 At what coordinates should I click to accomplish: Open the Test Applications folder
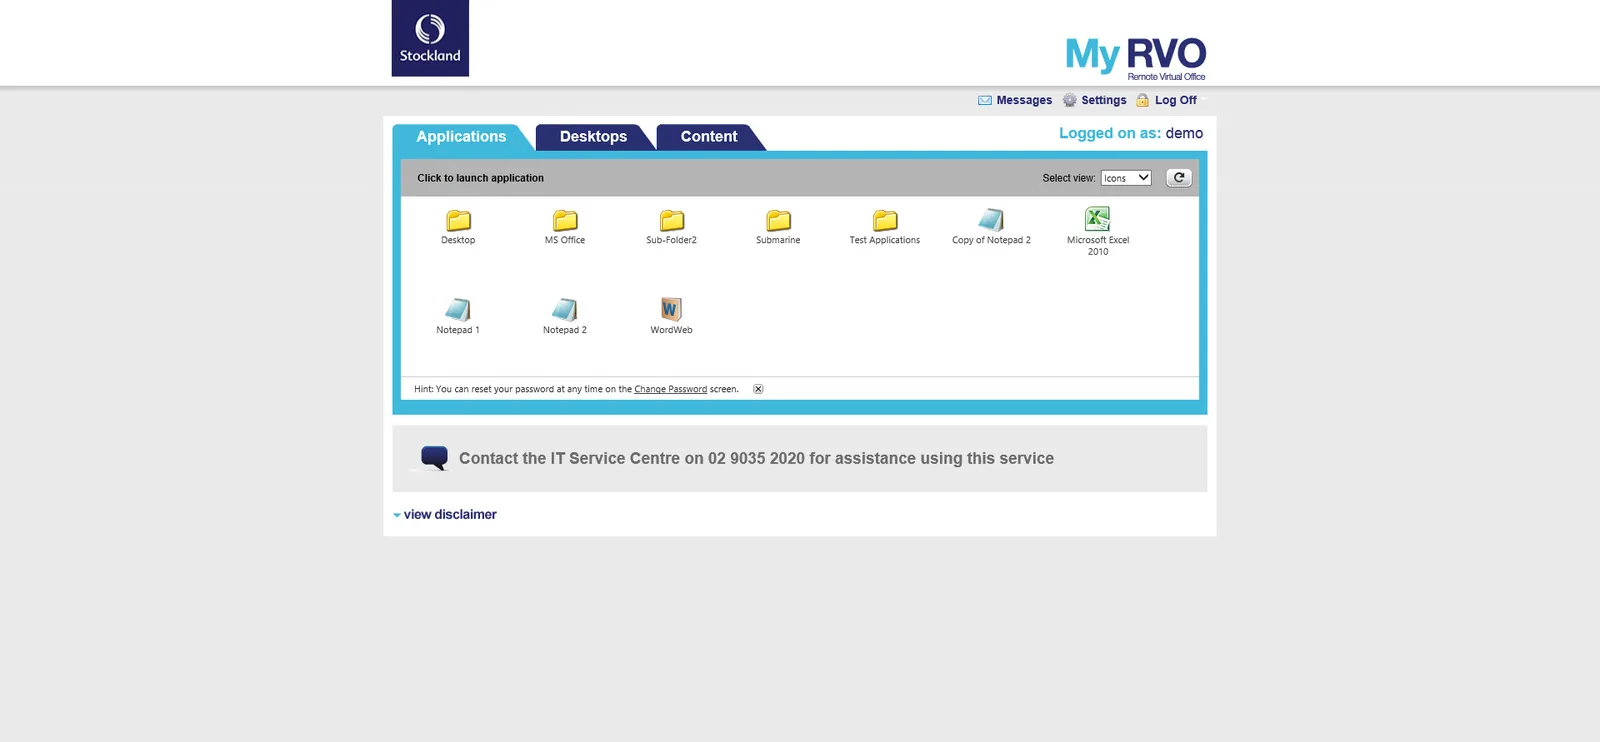pyautogui.click(x=885, y=220)
